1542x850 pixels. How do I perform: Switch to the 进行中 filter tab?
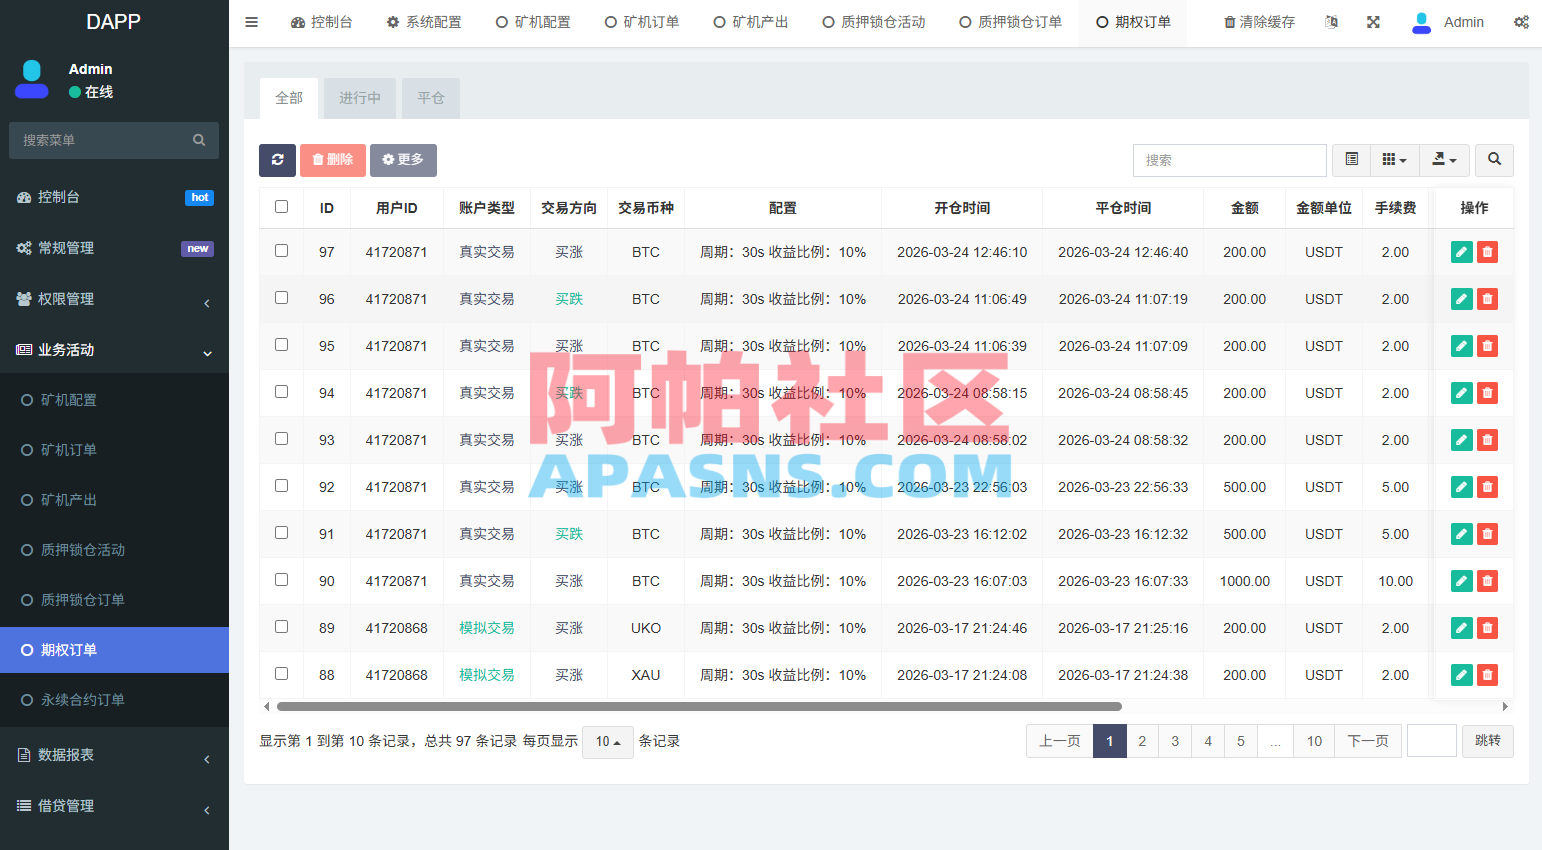click(360, 98)
